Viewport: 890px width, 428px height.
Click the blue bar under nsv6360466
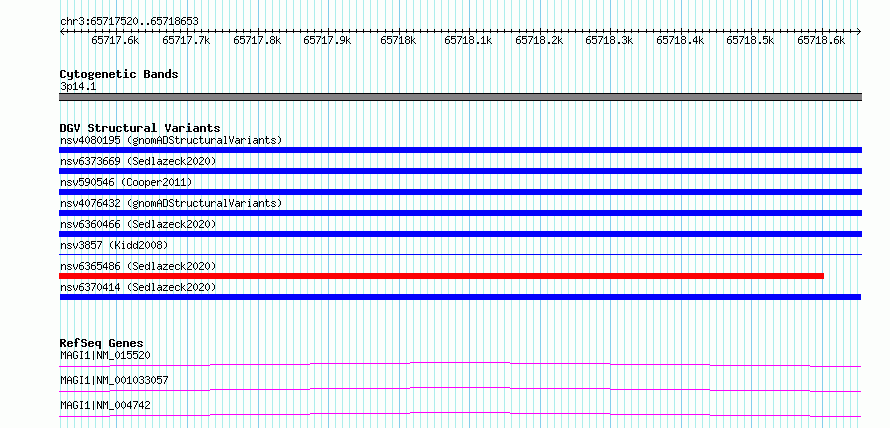pos(460,234)
